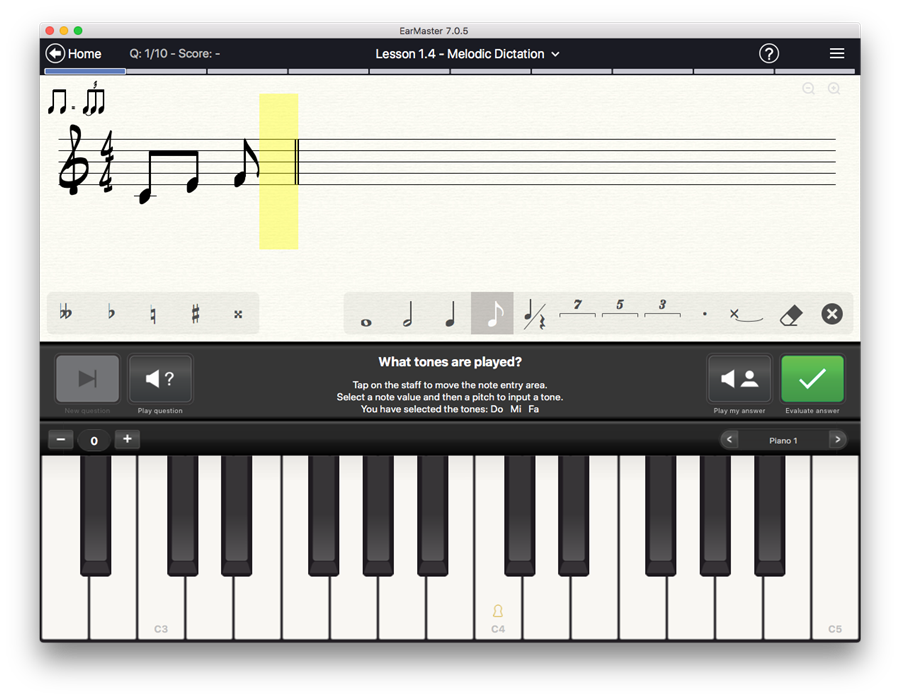
Task: Choose the quarter note value
Action: (x=449, y=315)
